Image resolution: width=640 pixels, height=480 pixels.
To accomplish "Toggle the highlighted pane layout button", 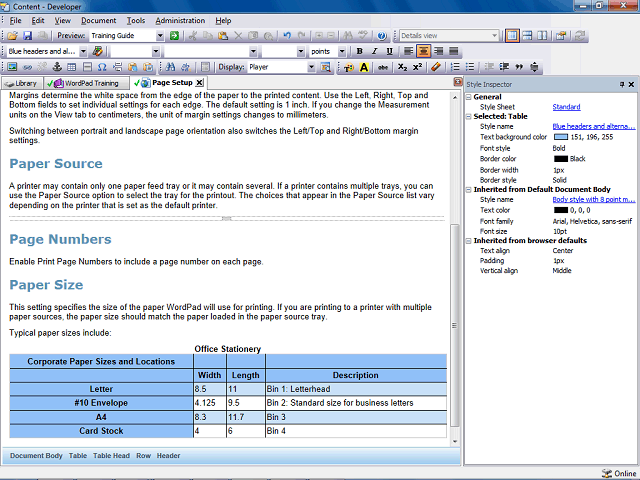I will coord(512,36).
